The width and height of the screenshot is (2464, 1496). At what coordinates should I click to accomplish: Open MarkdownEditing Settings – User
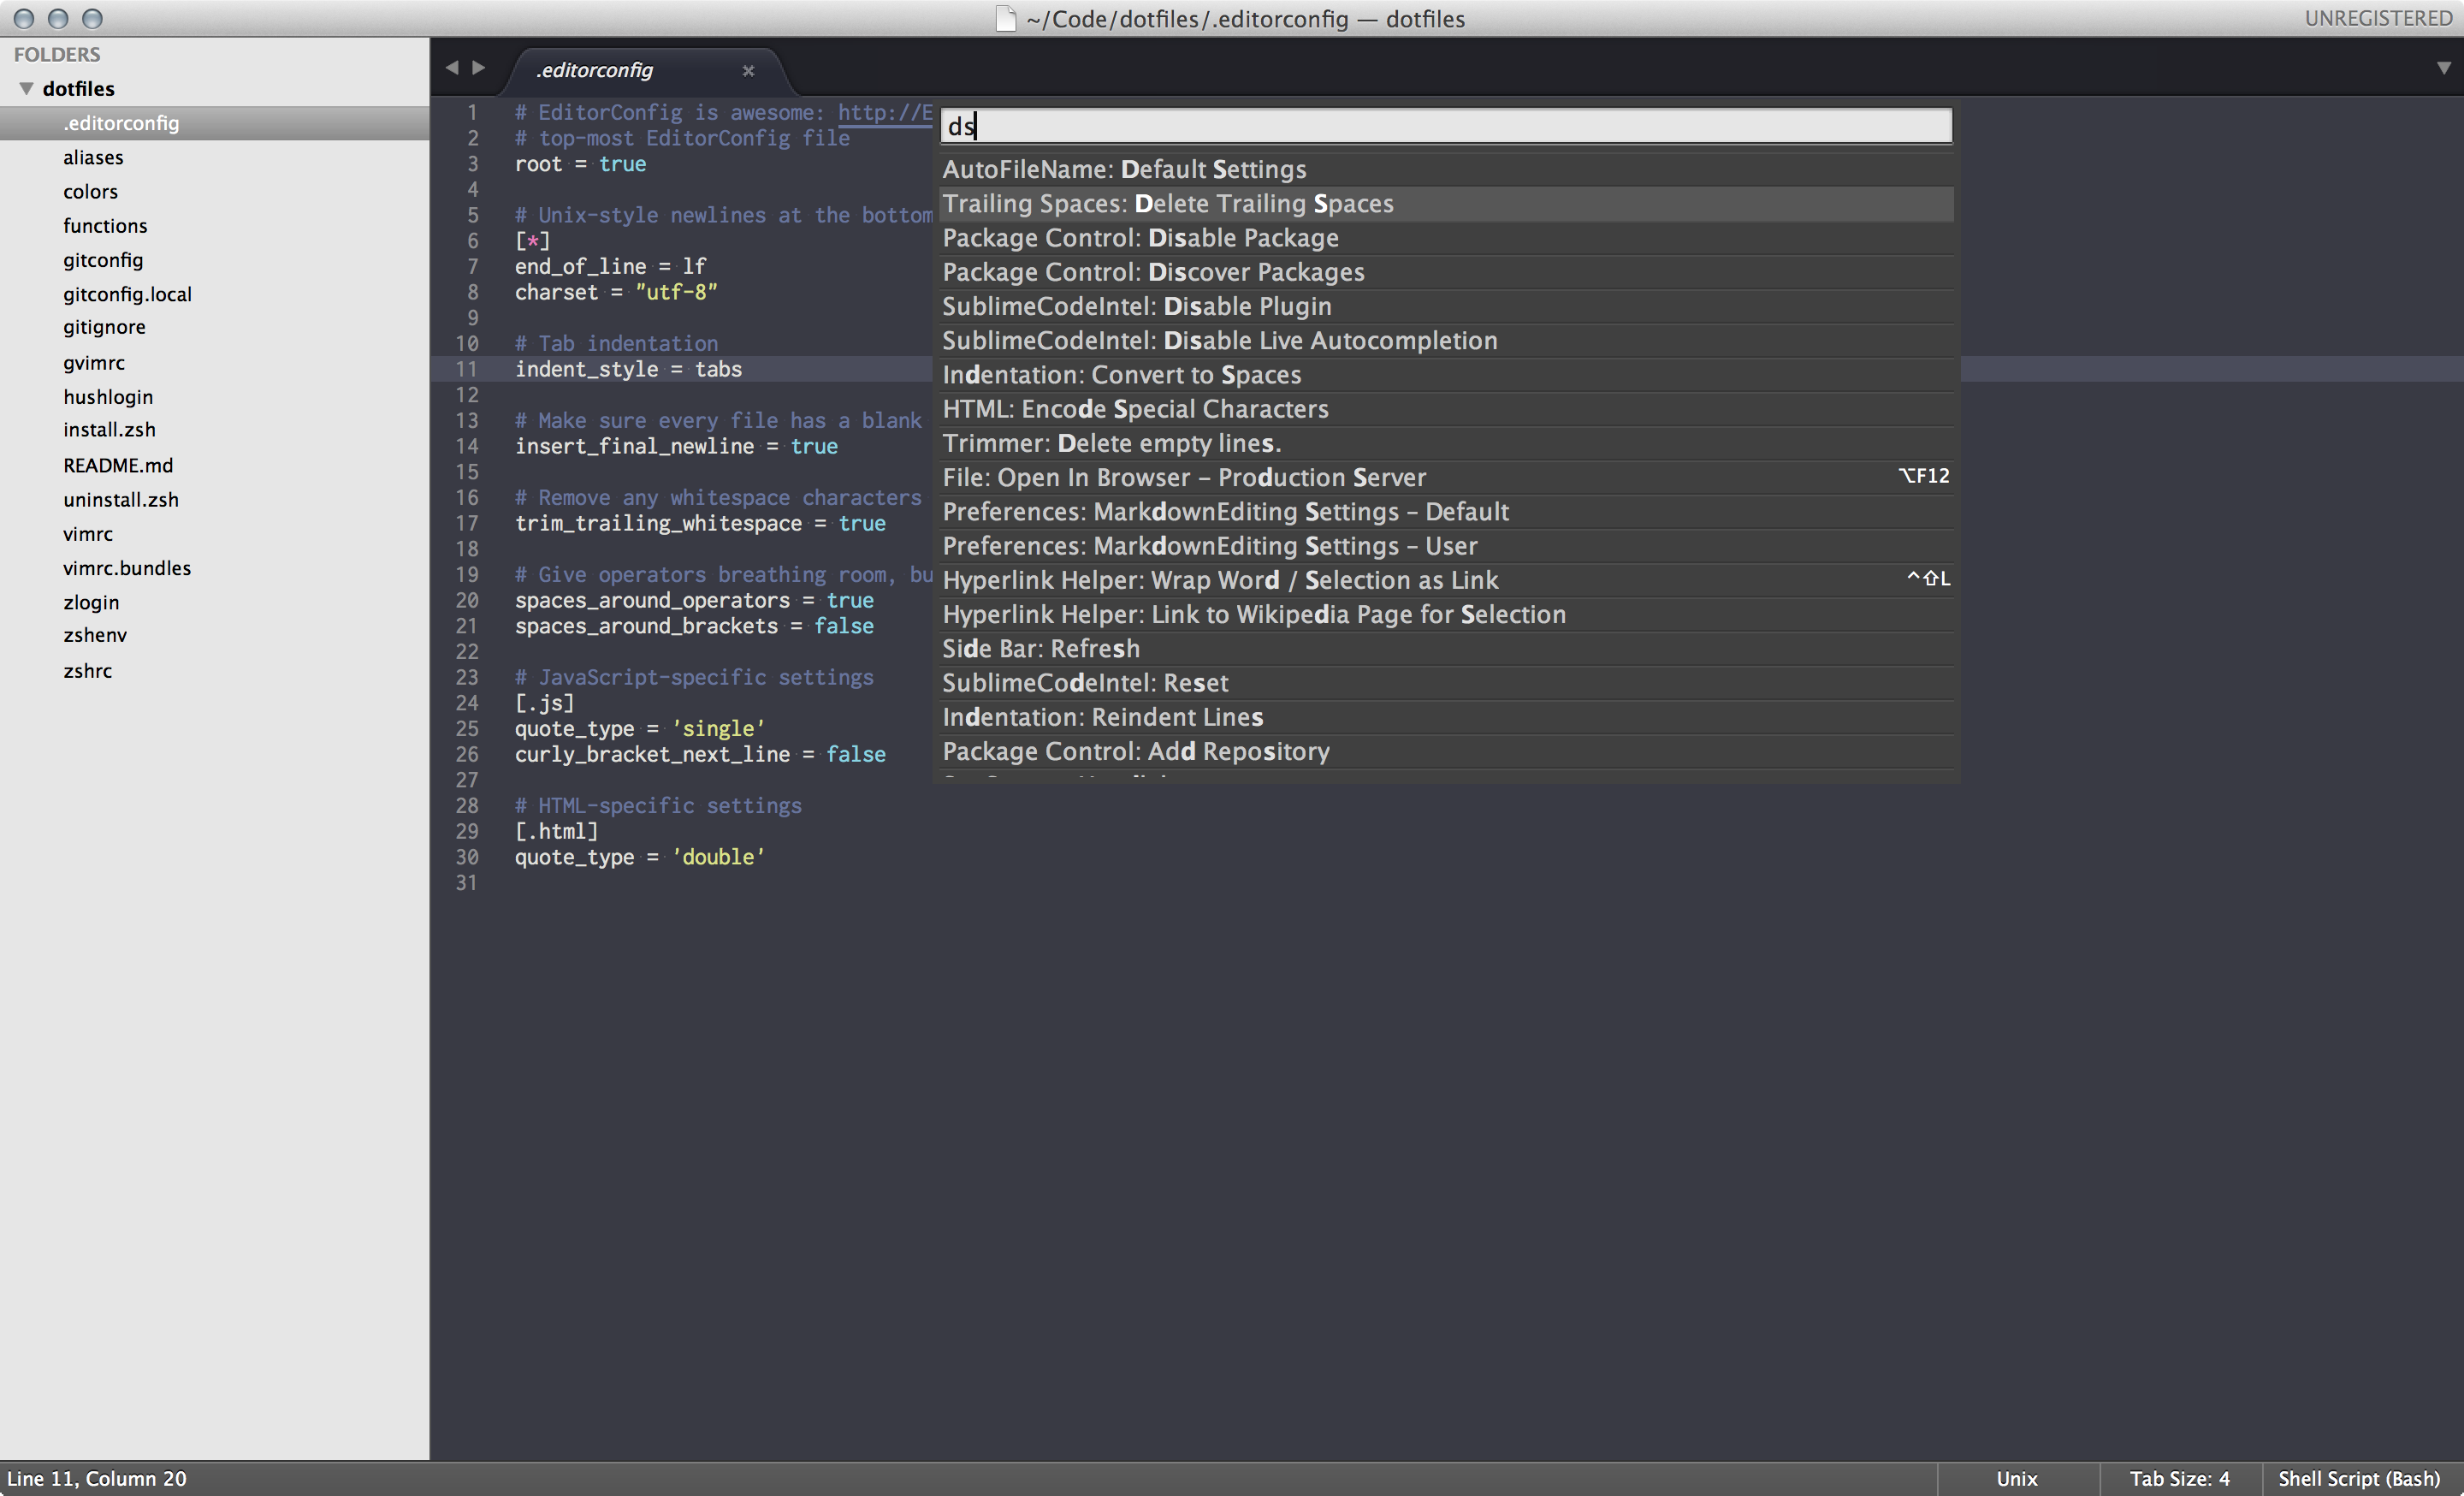tap(1446, 545)
